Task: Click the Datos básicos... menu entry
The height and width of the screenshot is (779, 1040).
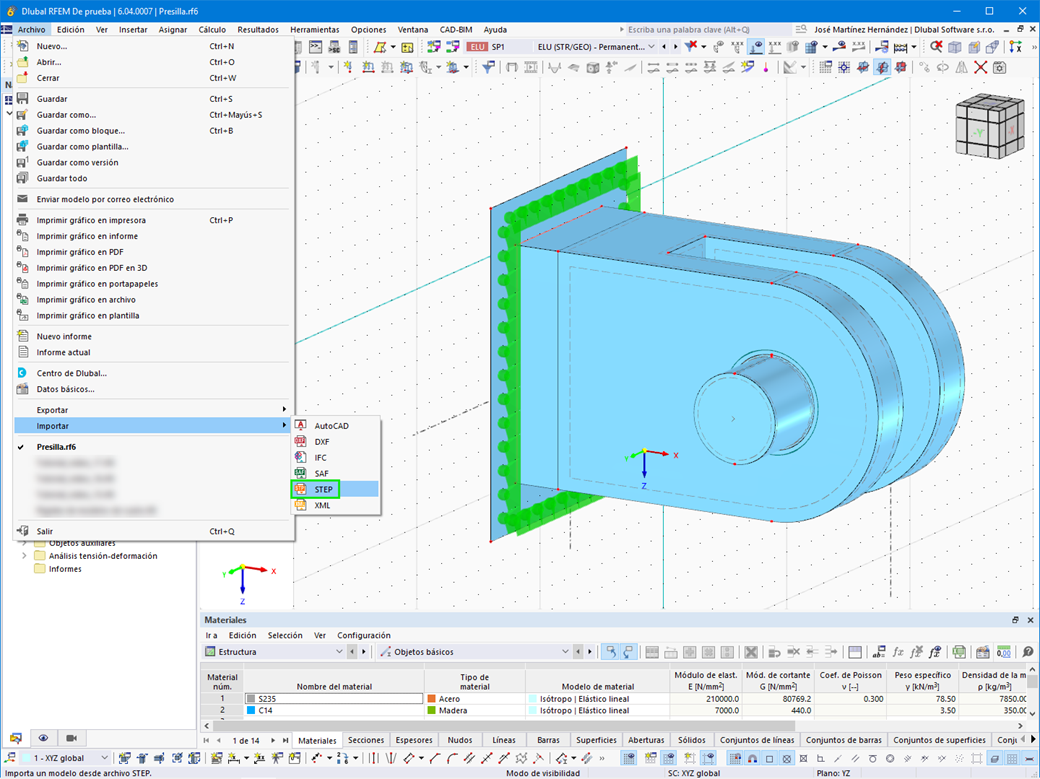Action: coord(153,389)
